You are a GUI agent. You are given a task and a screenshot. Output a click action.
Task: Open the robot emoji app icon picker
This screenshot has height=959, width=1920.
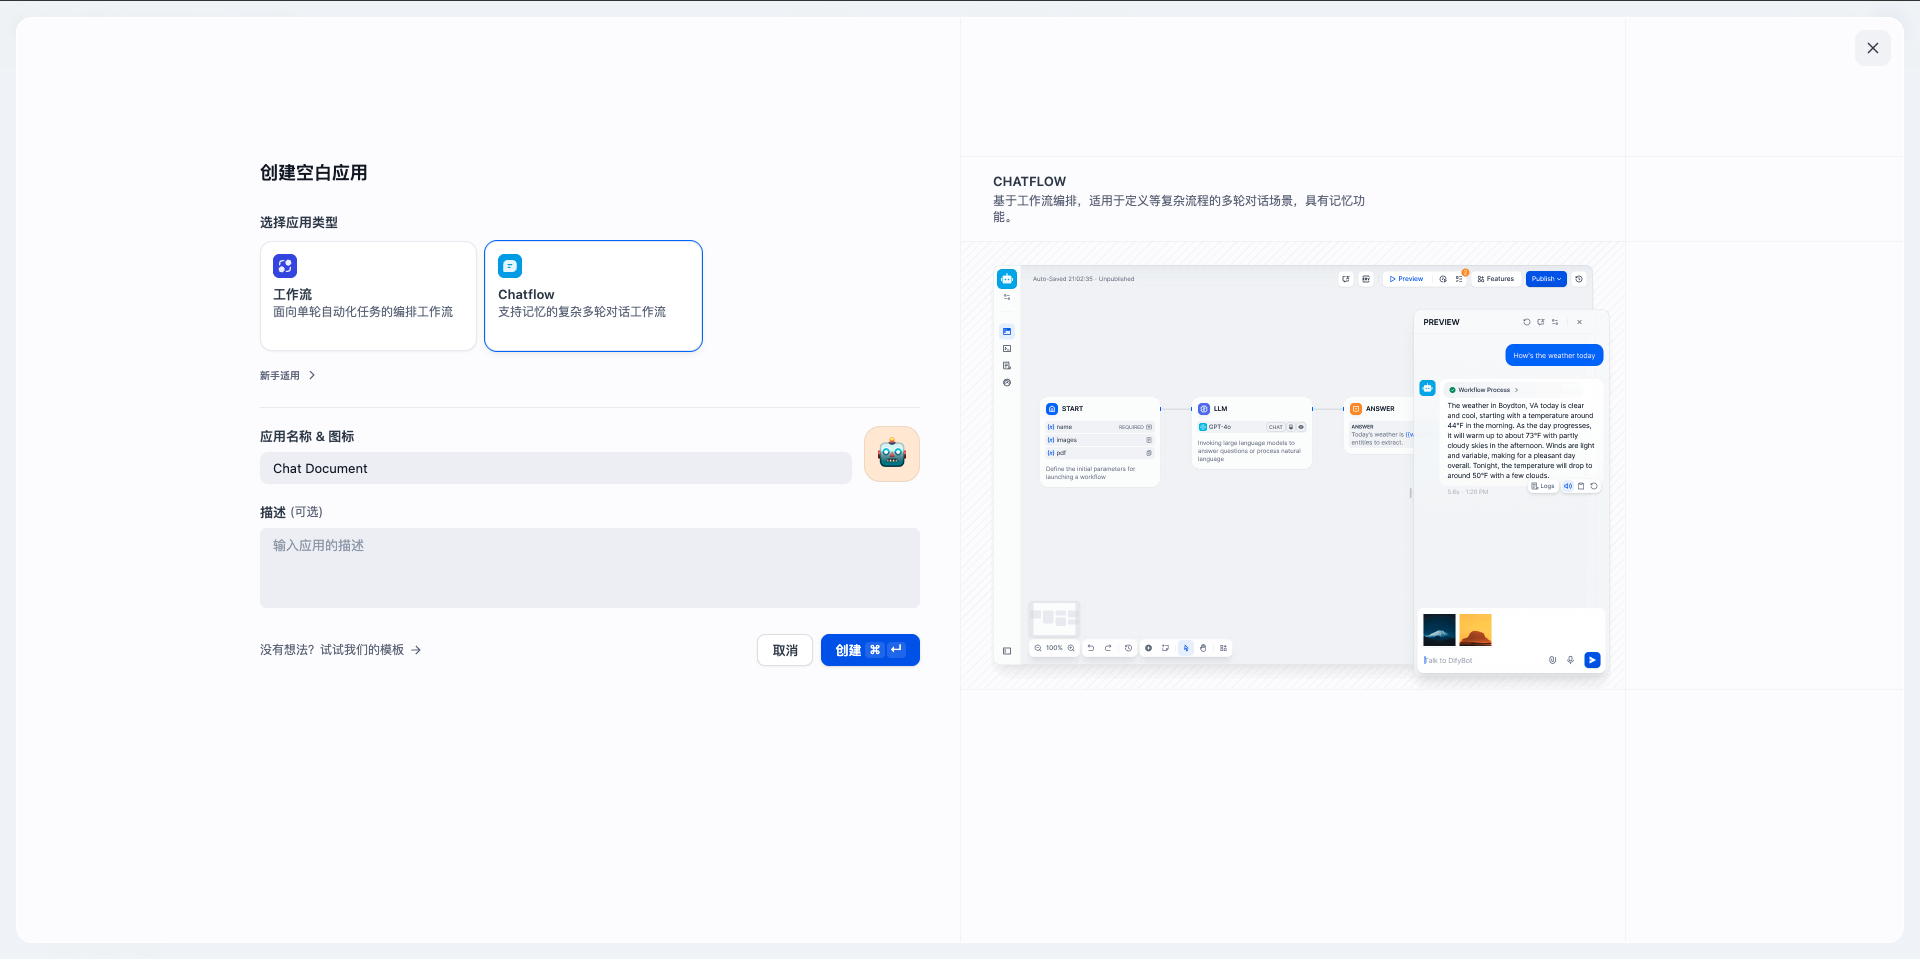[892, 454]
